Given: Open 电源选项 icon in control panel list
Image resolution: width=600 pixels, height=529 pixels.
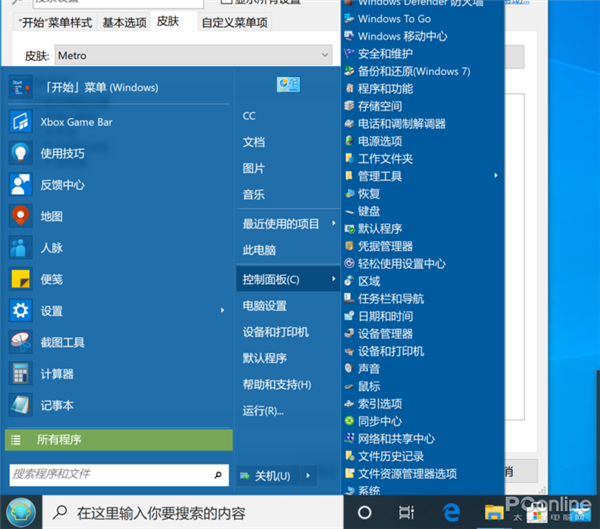Looking at the screenshot, I should click(349, 141).
